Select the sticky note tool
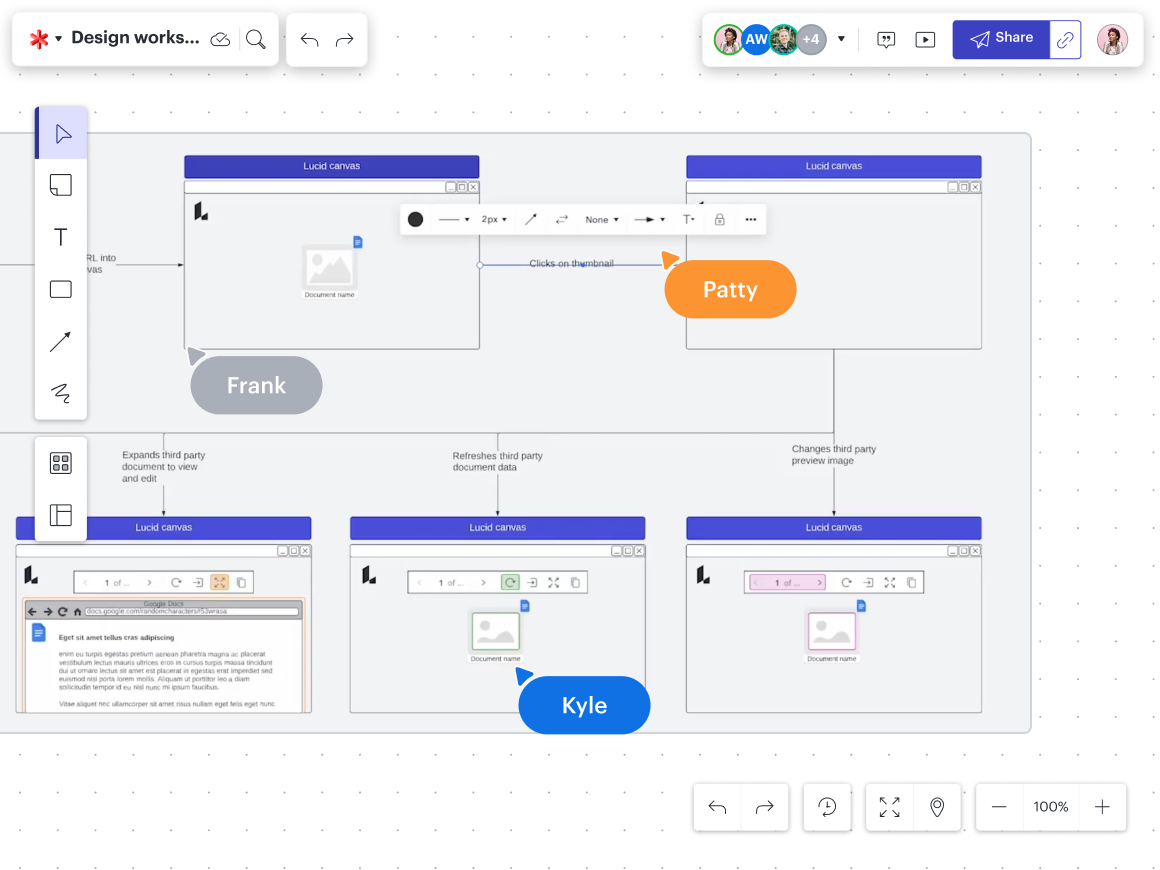This screenshot has width=1160, height=870. click(61, 185)
